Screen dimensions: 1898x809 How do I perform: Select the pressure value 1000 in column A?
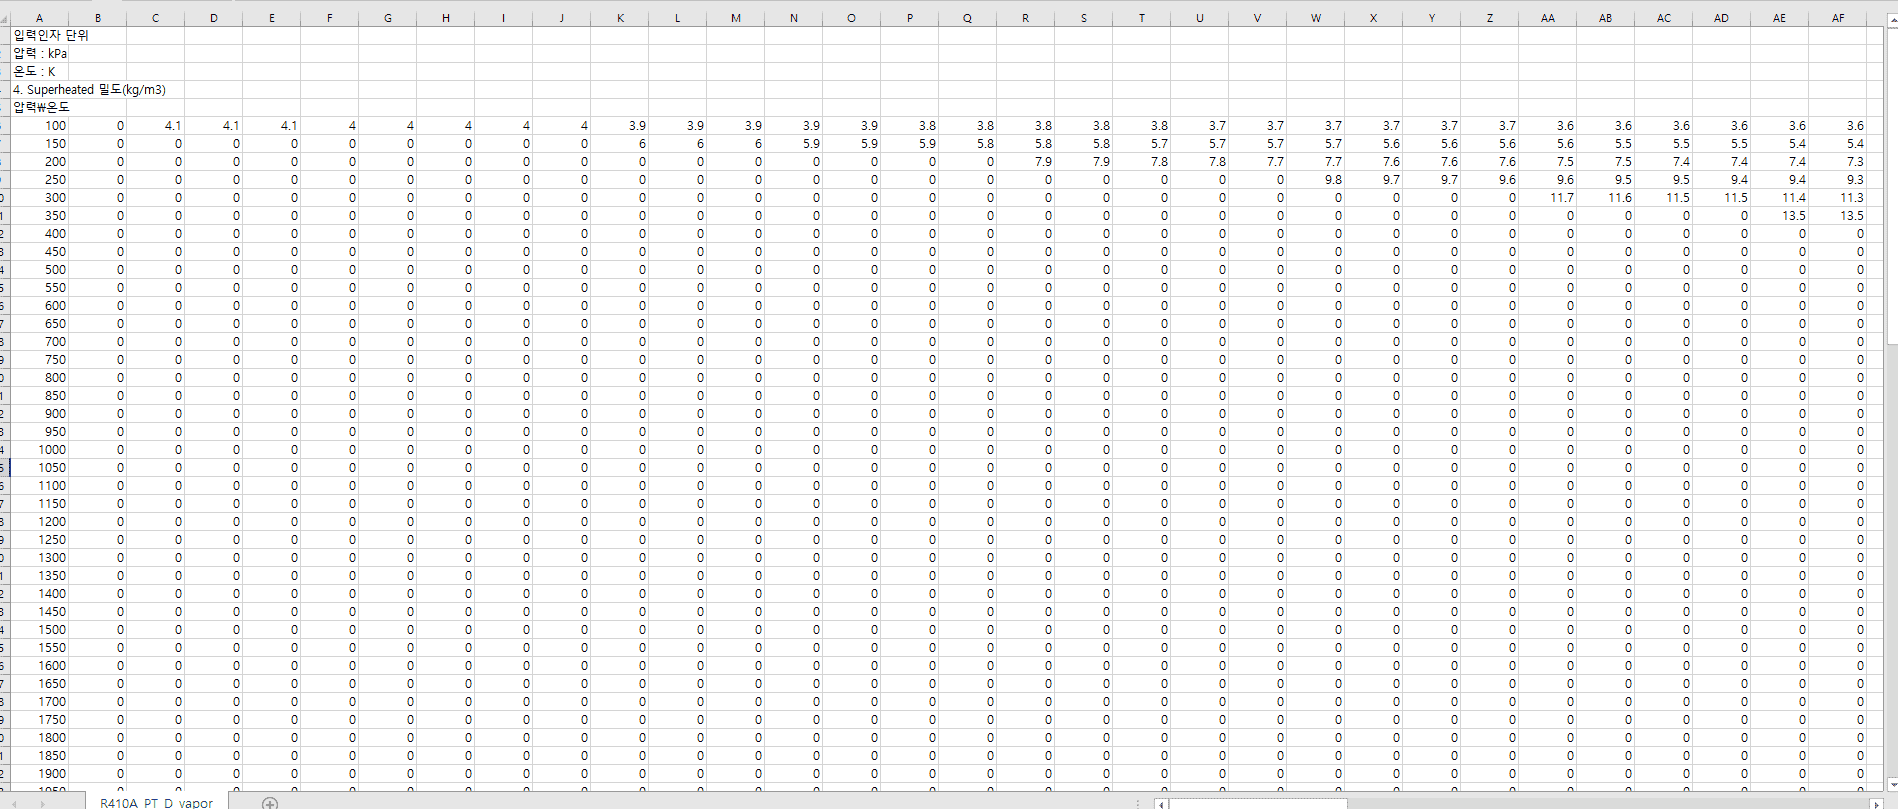(39, 449)
